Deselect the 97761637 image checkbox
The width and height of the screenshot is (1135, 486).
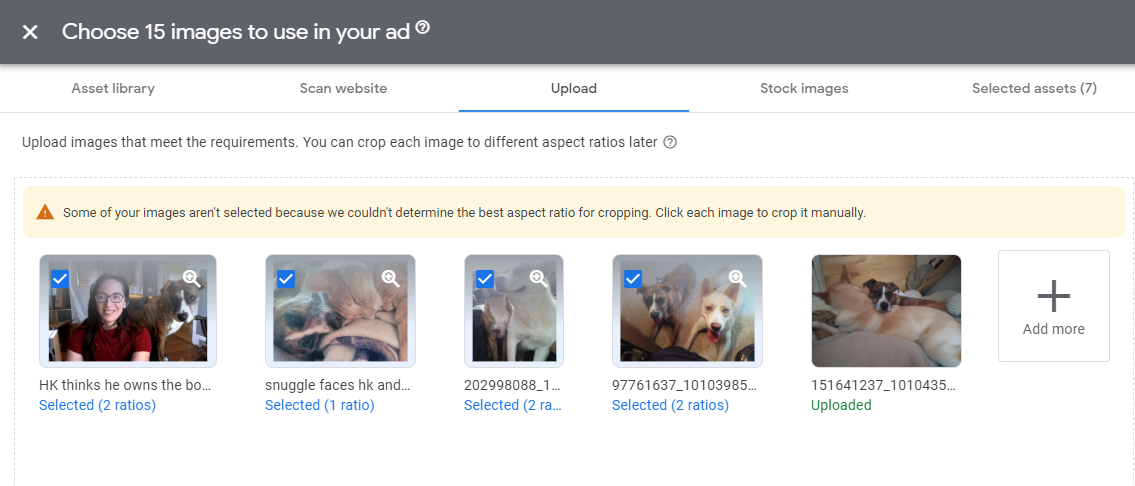pos(633,279)
